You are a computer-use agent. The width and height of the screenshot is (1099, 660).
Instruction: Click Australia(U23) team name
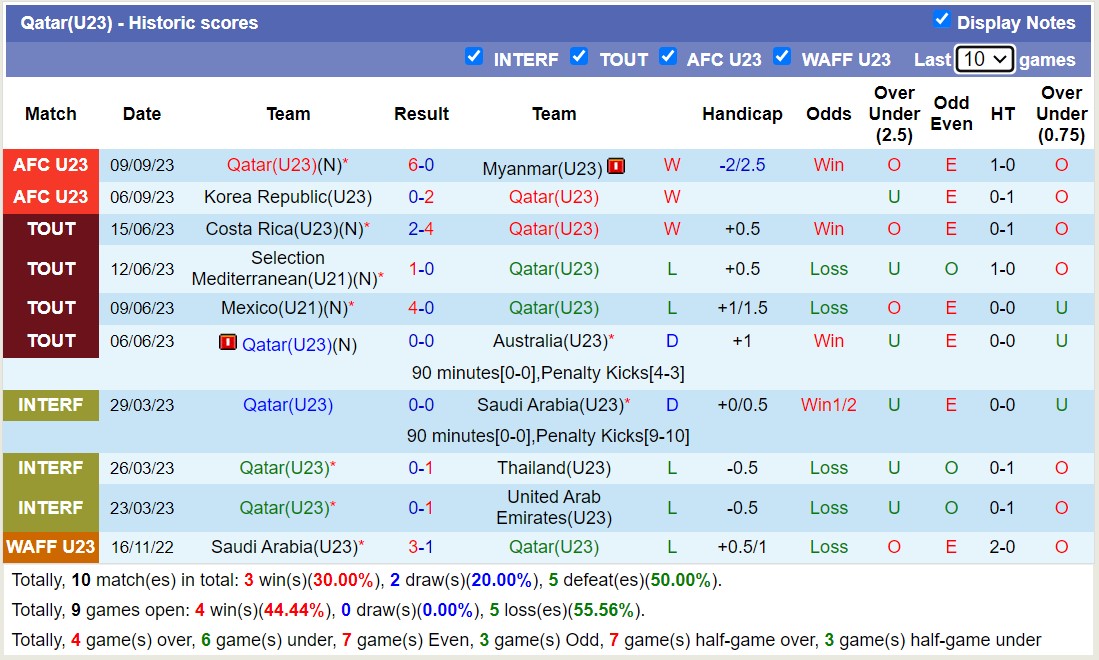549,341
